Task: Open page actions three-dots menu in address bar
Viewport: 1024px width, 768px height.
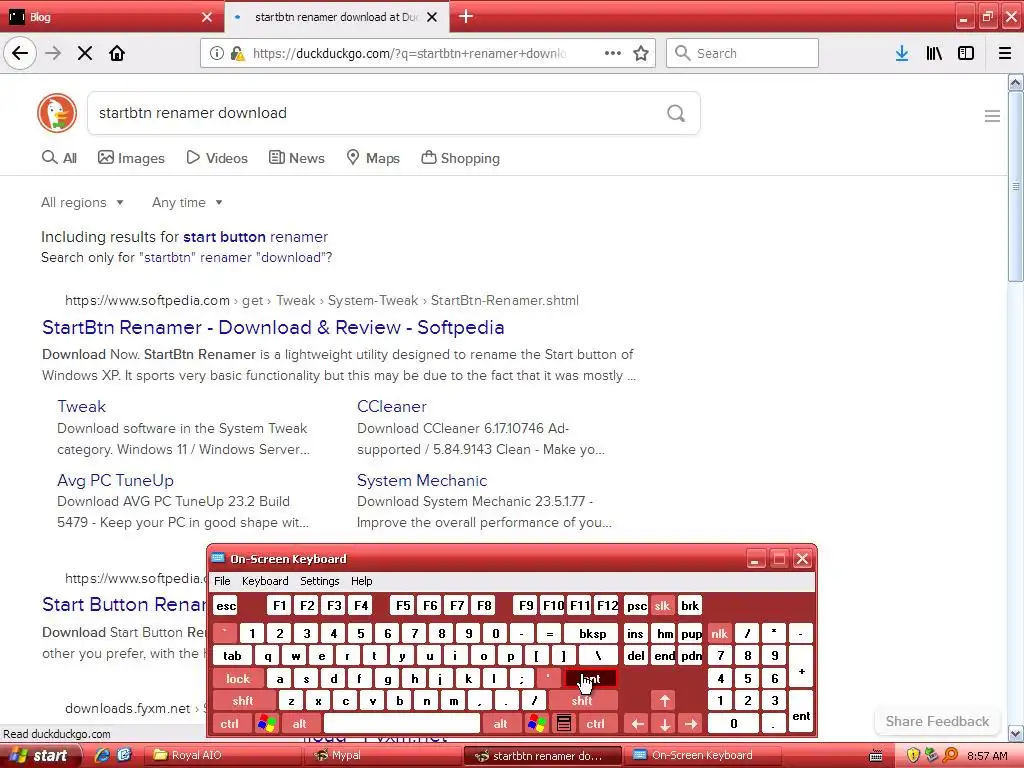Action: coord(613,53)
